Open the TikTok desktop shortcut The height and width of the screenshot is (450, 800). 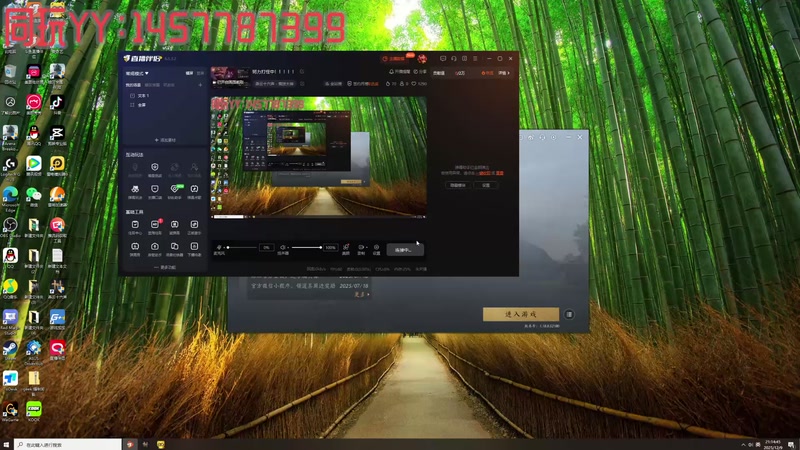57,106
